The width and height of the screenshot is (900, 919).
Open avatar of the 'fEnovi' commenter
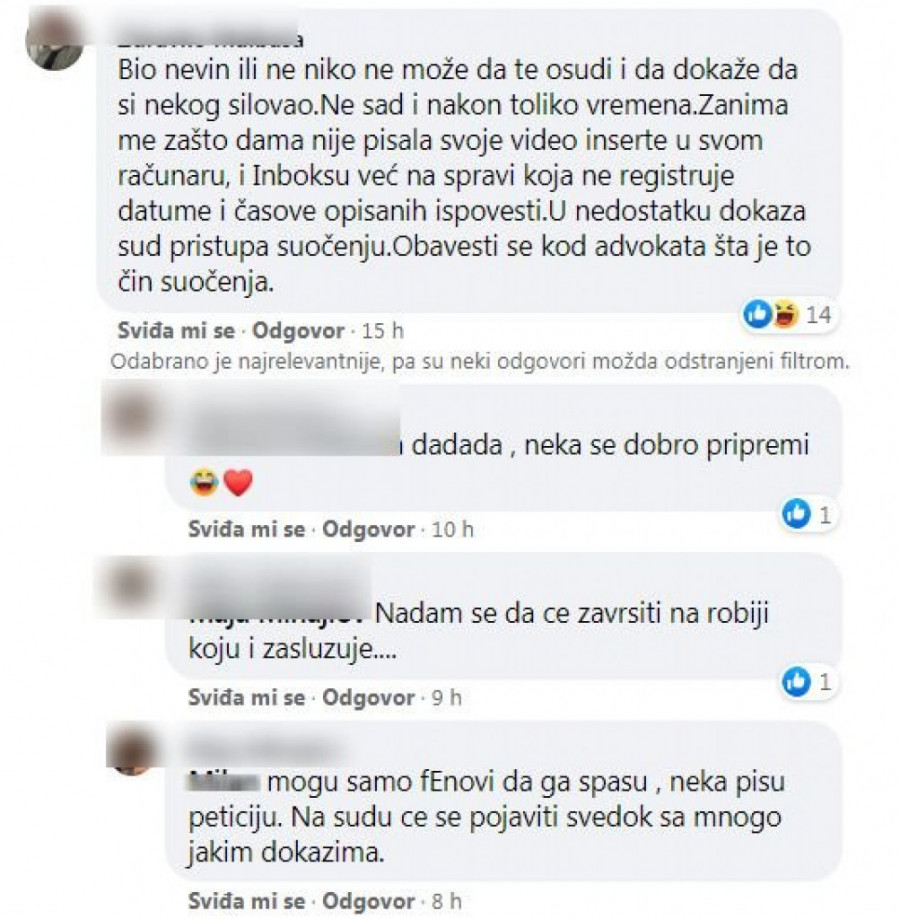[x=131, y=751]
